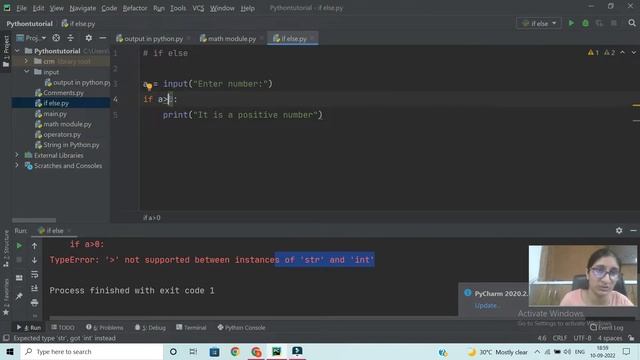Open the TODO tool window

[x=63, y=327]
